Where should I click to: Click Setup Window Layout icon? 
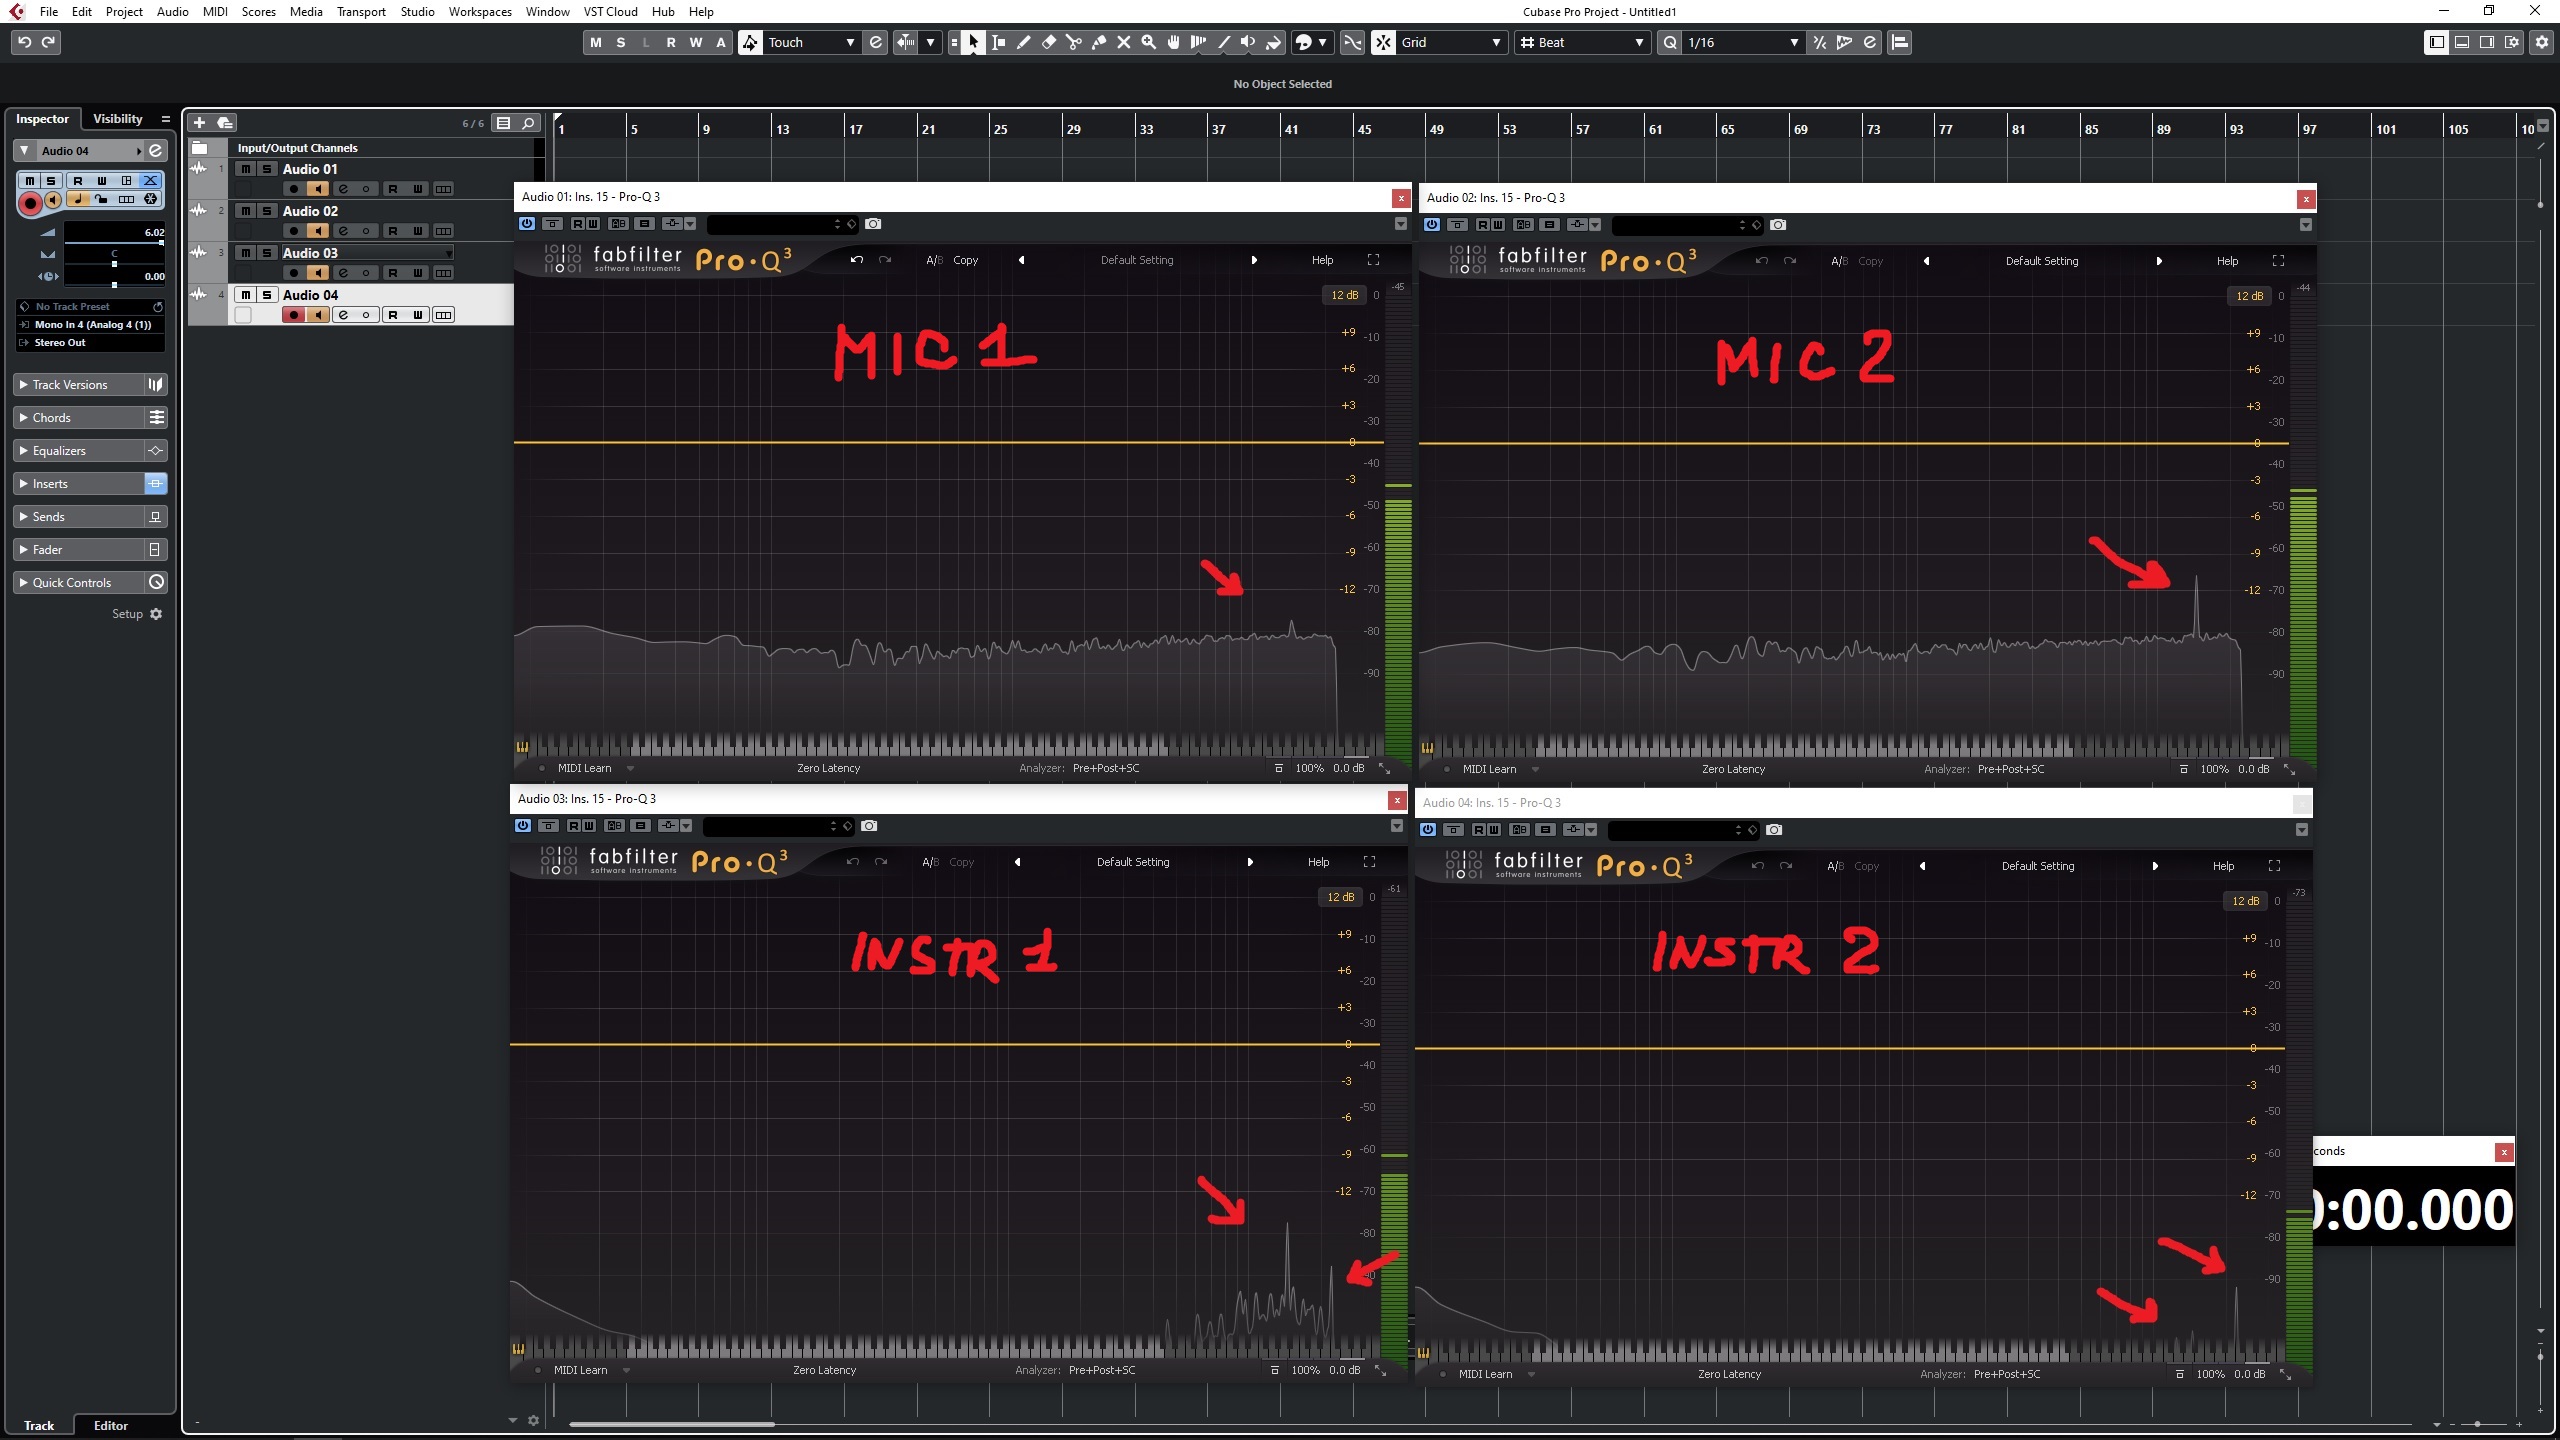pos(2512,42)
